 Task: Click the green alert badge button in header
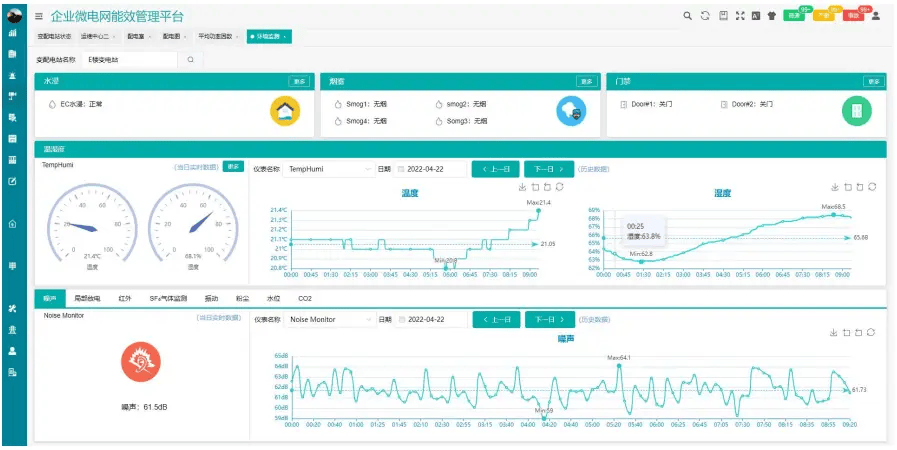[x=793, y=16]
